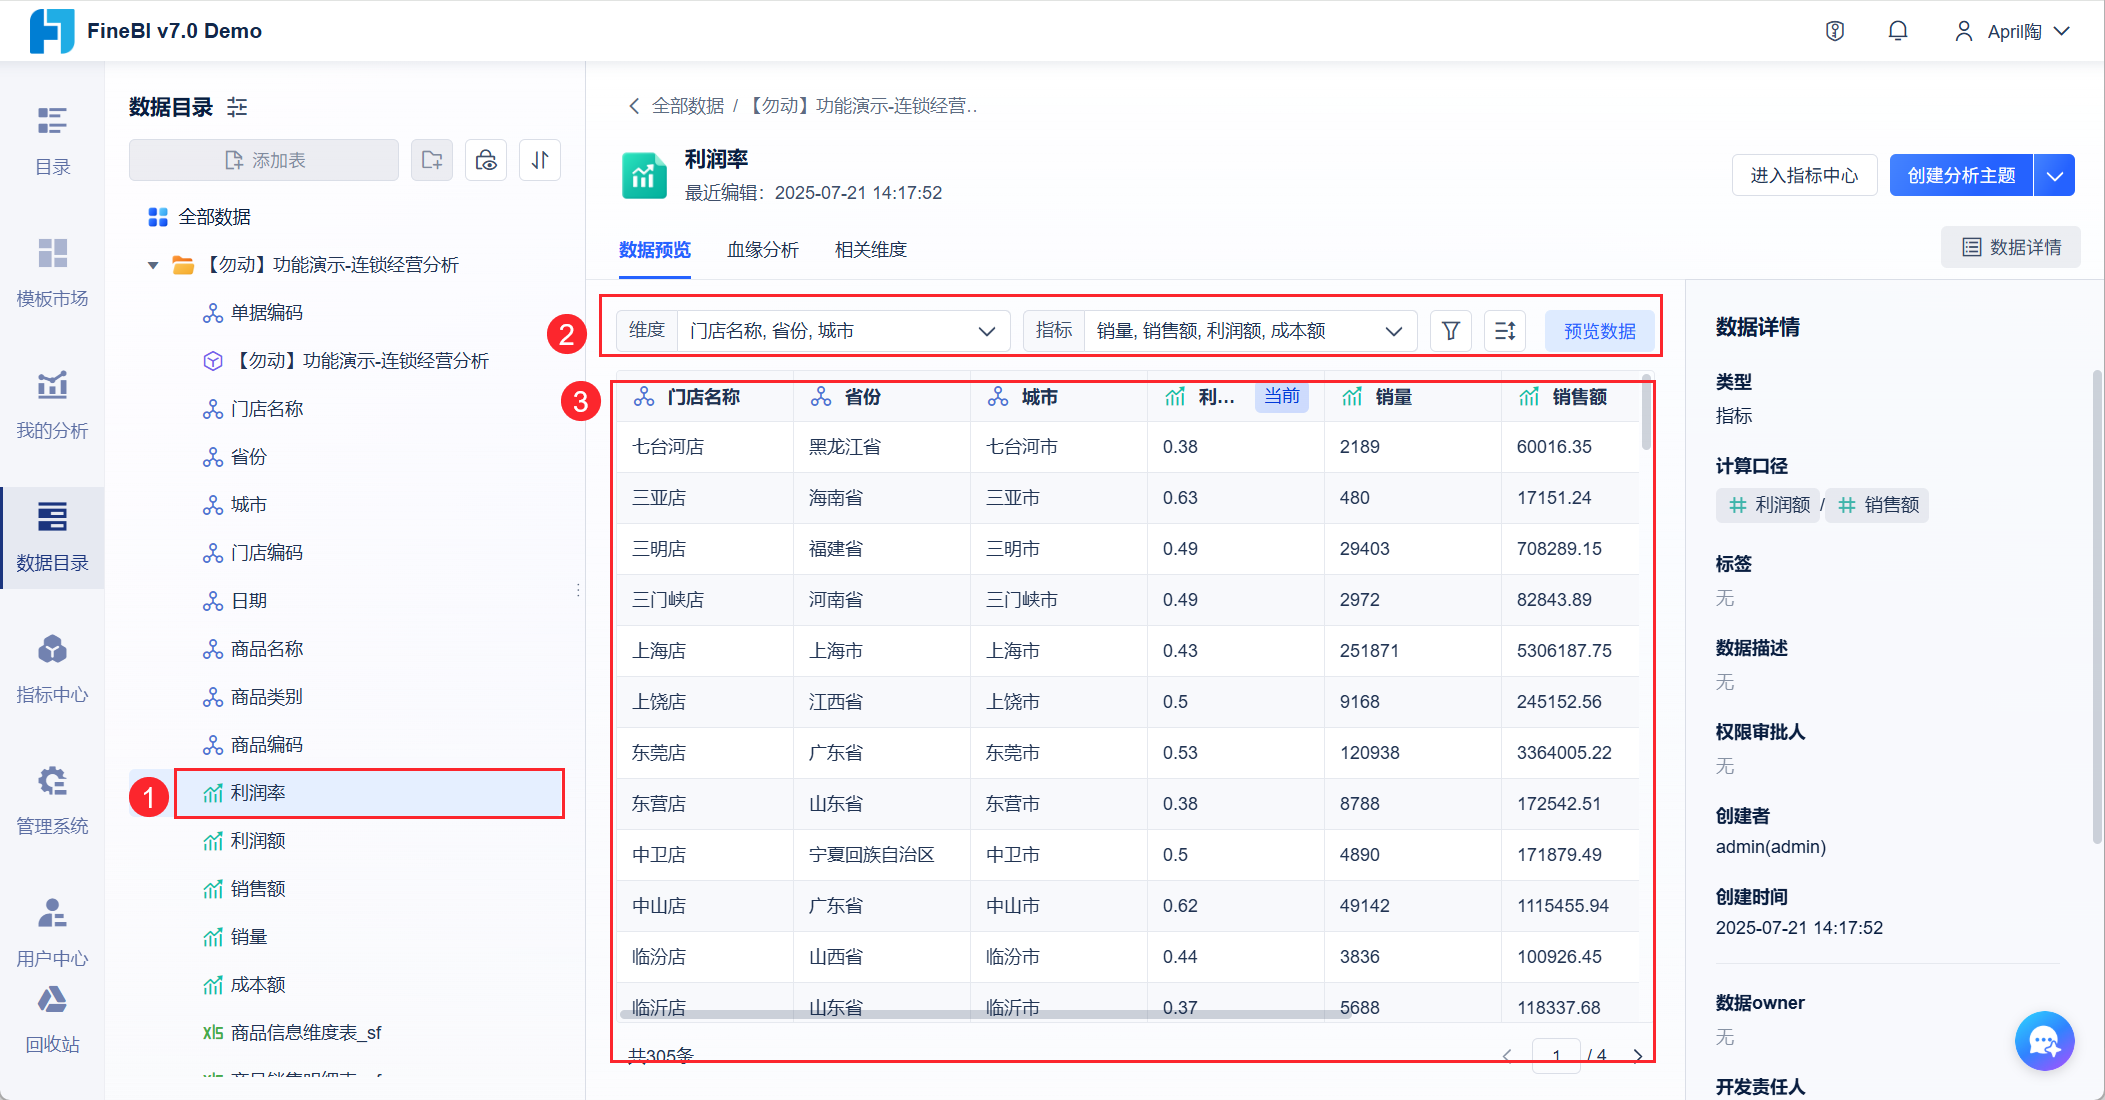The height and width of the screenshot is (1100, 2105).
Task: Click the new folder icon
Action: point(432,160)
